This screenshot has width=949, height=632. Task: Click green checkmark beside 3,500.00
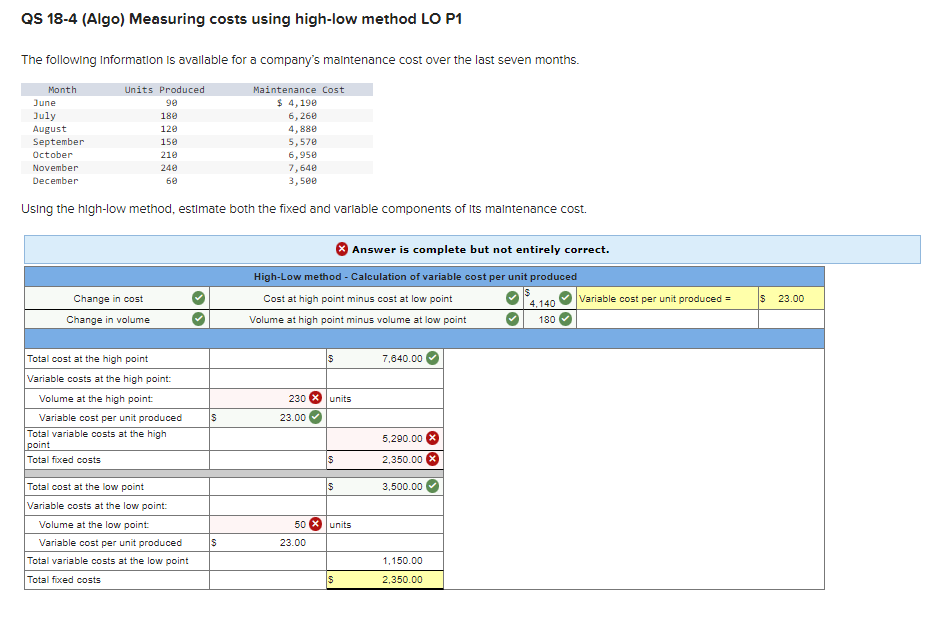point(432,486)
